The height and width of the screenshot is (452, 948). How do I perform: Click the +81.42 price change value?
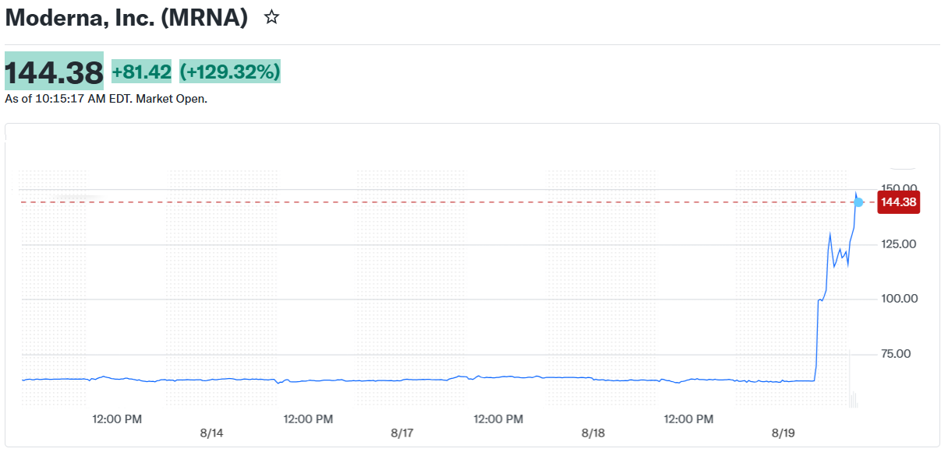[x=141, y=73]
